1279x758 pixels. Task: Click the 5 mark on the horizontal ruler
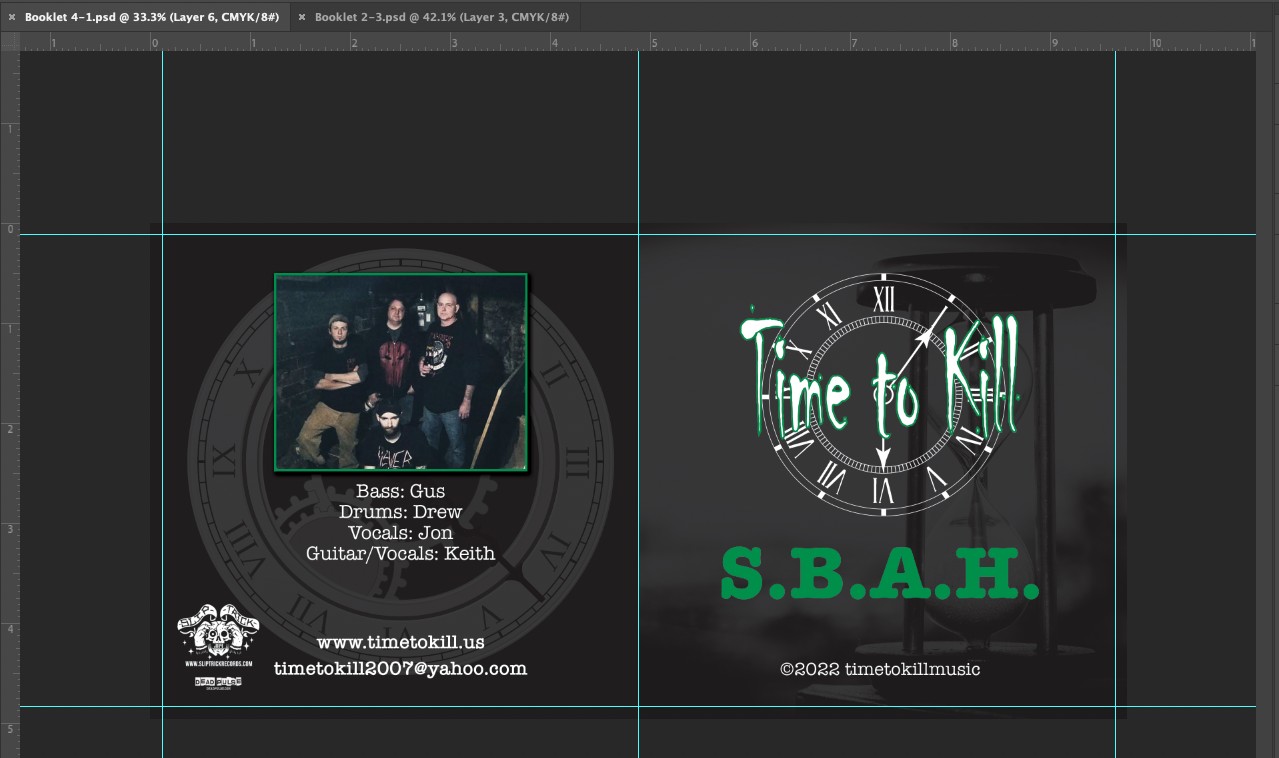(654, 43)
